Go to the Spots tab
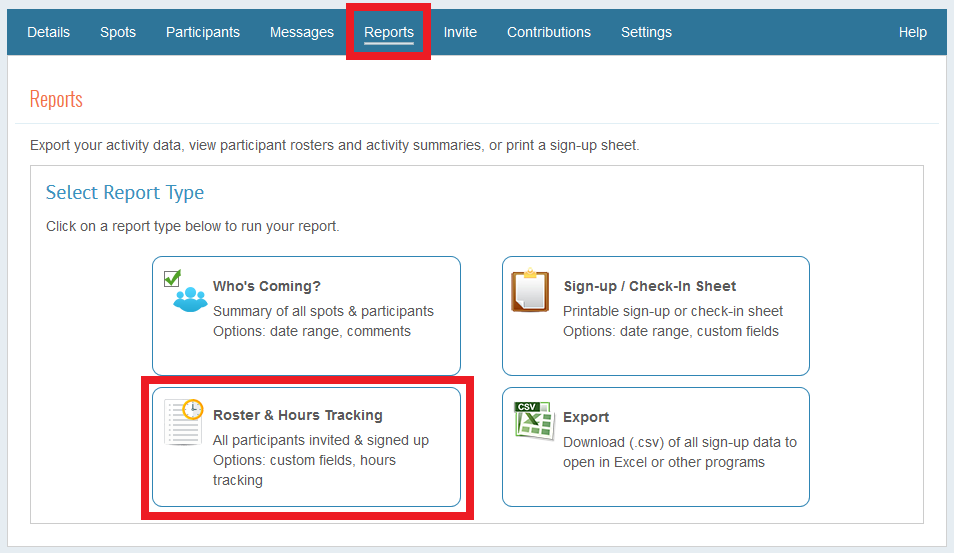Image resolution: width=954 pixels, height=553 pixels. [x=118, y=32]
